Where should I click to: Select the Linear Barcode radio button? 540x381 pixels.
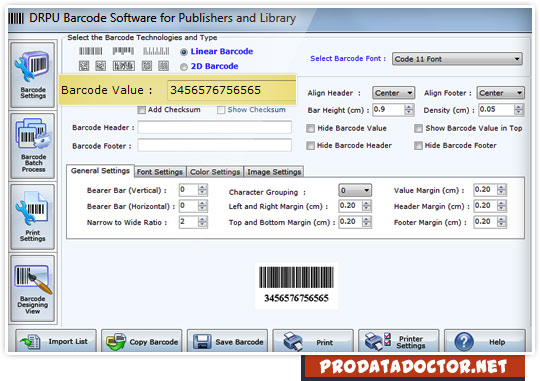point(184,52)
